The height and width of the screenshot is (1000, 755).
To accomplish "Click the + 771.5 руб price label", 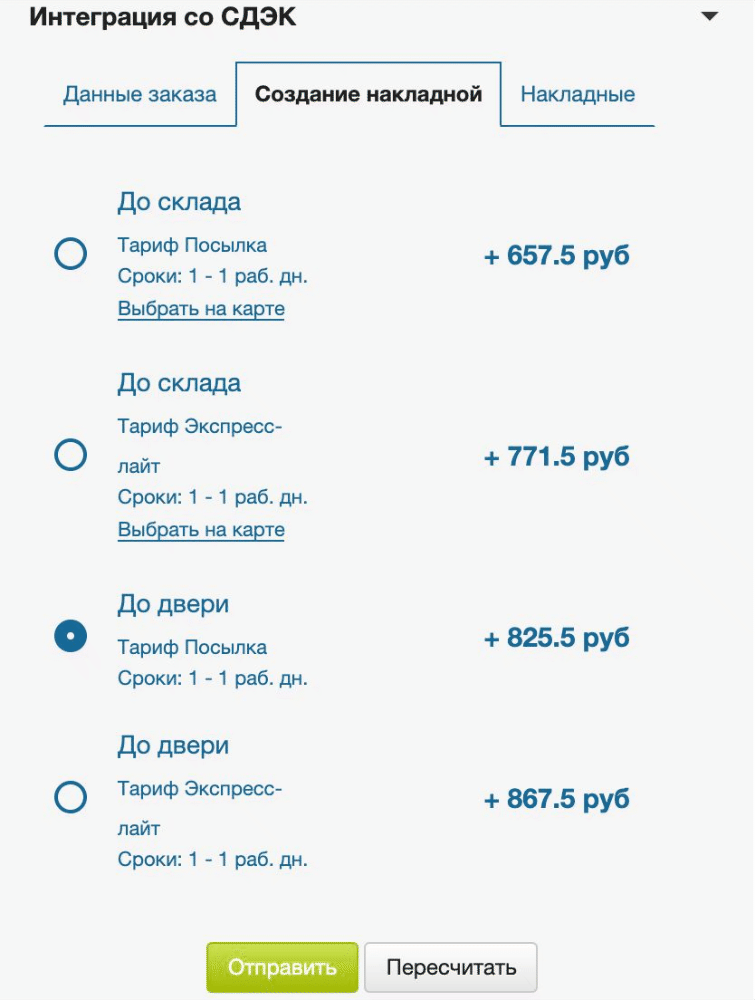I will tap(557, 457).
